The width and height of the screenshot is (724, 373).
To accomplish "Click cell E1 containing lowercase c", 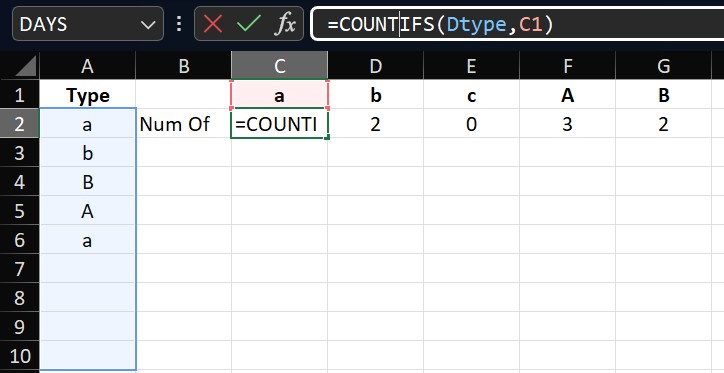I will 471,95.
